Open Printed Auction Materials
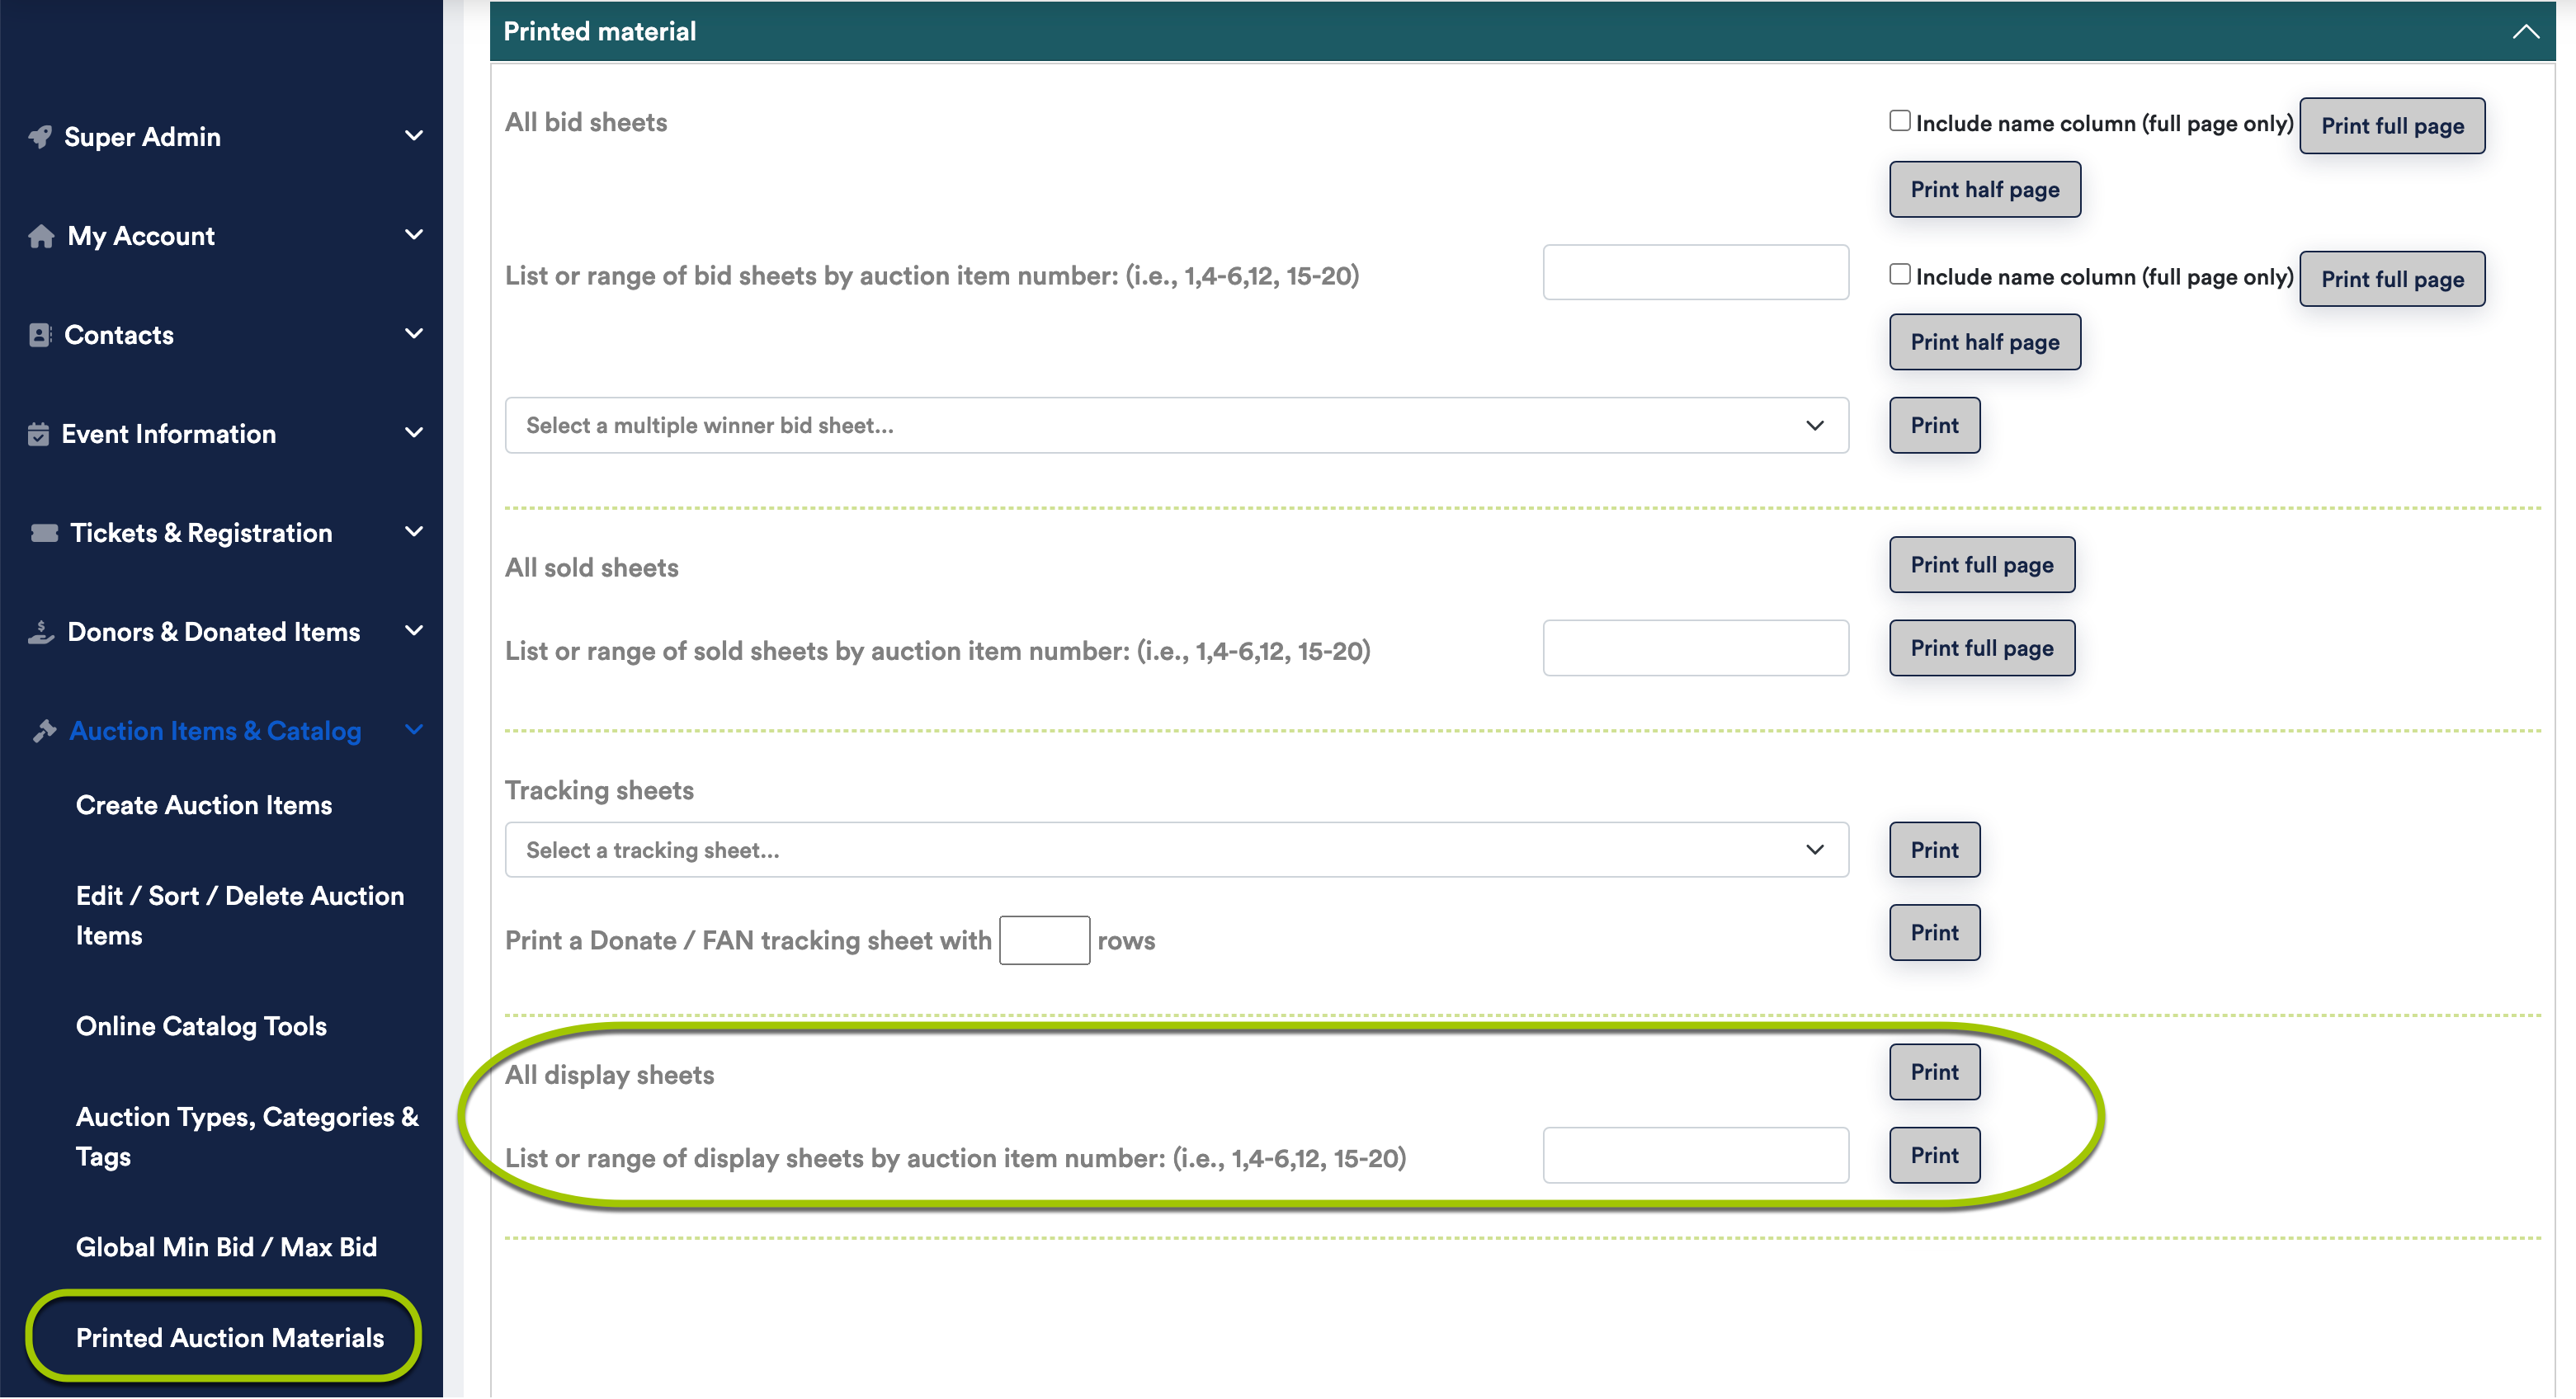The width and height of the screenshot is (2576, 1399). (x=230, y=1338)
